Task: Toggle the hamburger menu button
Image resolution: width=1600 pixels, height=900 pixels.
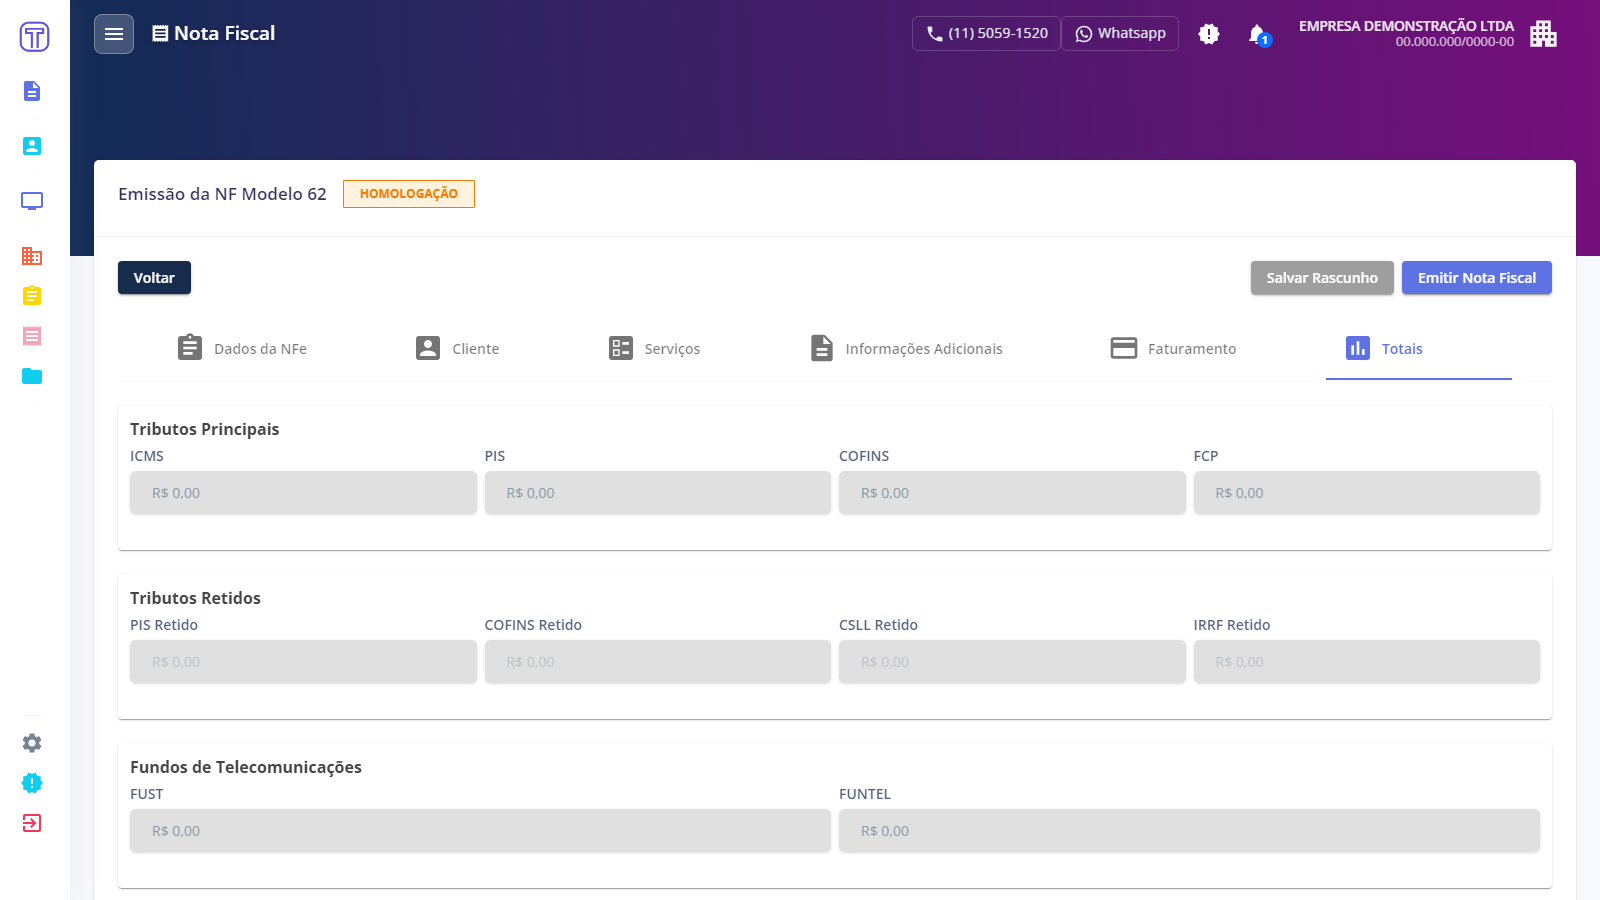Action: 114,34
